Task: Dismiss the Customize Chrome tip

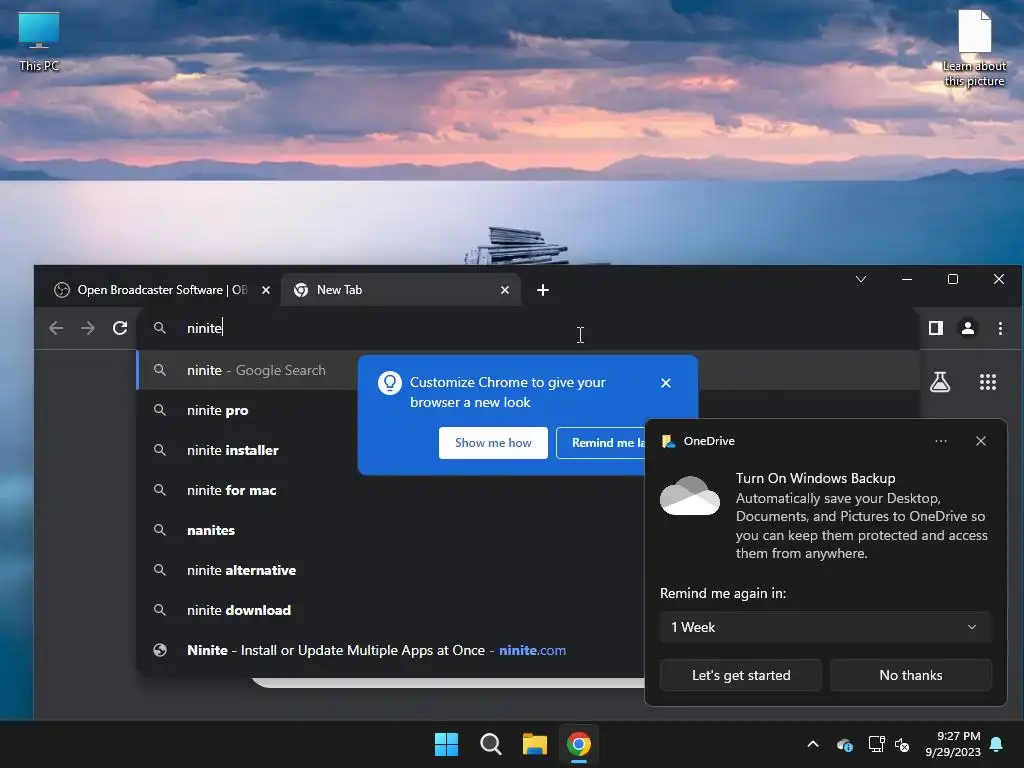Action: click(665, 383)
